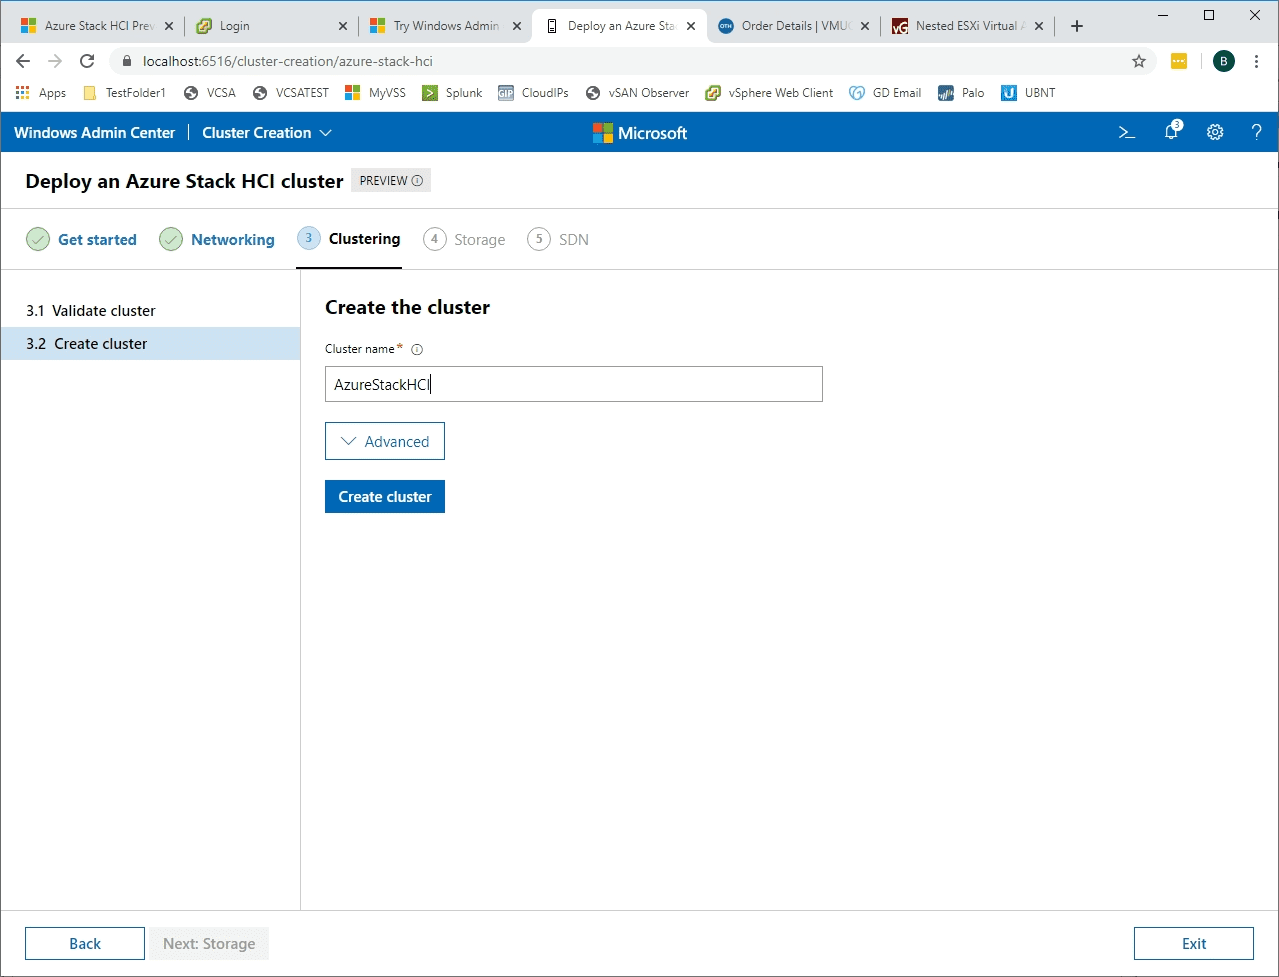
Task: Open Windows Admin Center settings gear
Action: [1214, 131]
